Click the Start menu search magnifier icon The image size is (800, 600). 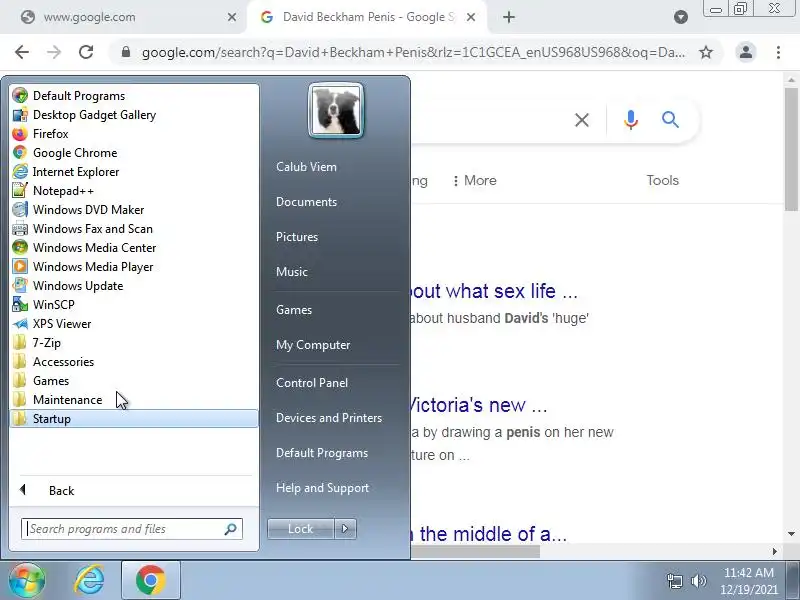[231, 529]
